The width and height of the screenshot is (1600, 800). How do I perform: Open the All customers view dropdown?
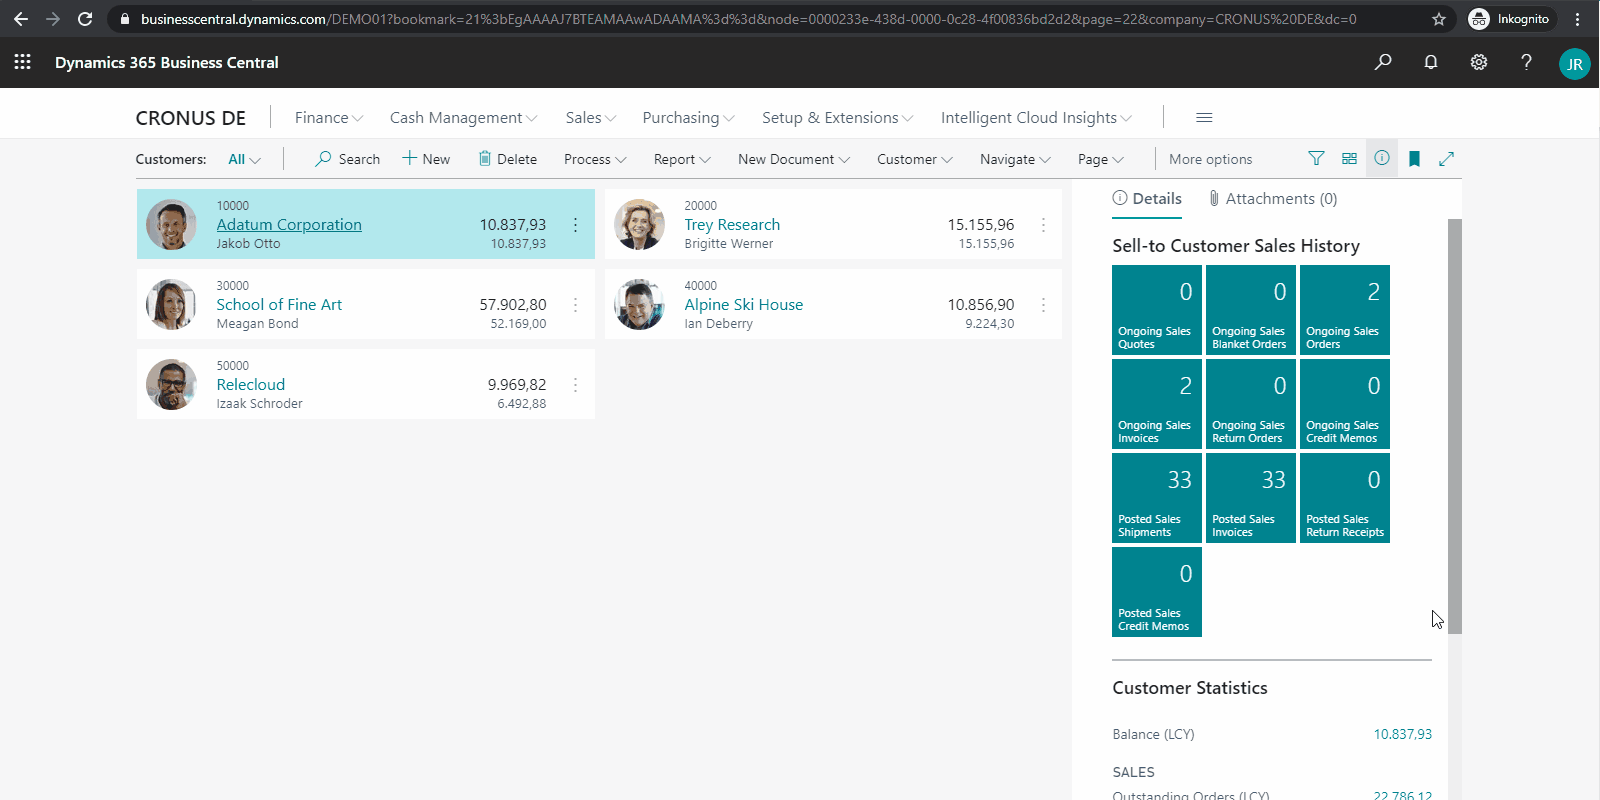pyautogui.click(x=244, y=159)
